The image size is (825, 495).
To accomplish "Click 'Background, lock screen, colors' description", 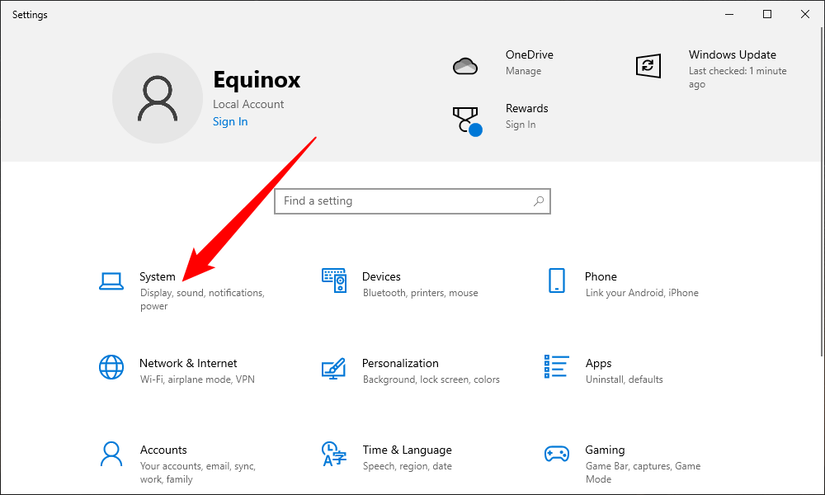I will point(431,380).
